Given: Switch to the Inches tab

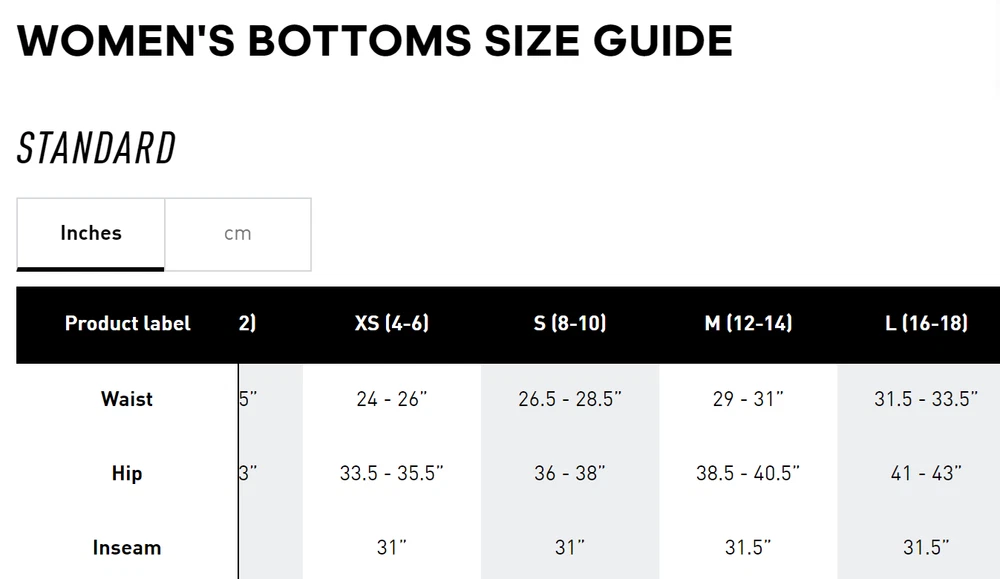Looking at the screenshot, I should point(90,234).
